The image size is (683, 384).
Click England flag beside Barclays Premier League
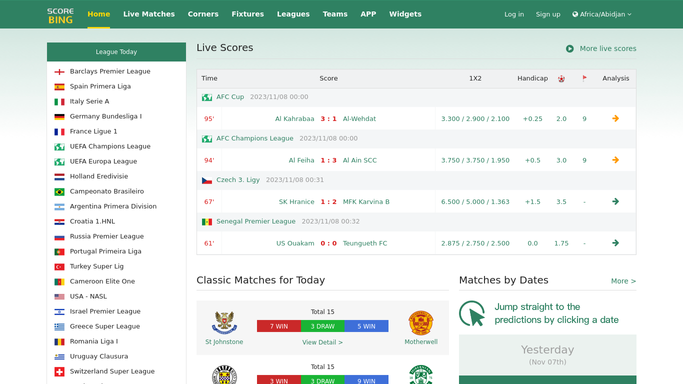(59, 71)
